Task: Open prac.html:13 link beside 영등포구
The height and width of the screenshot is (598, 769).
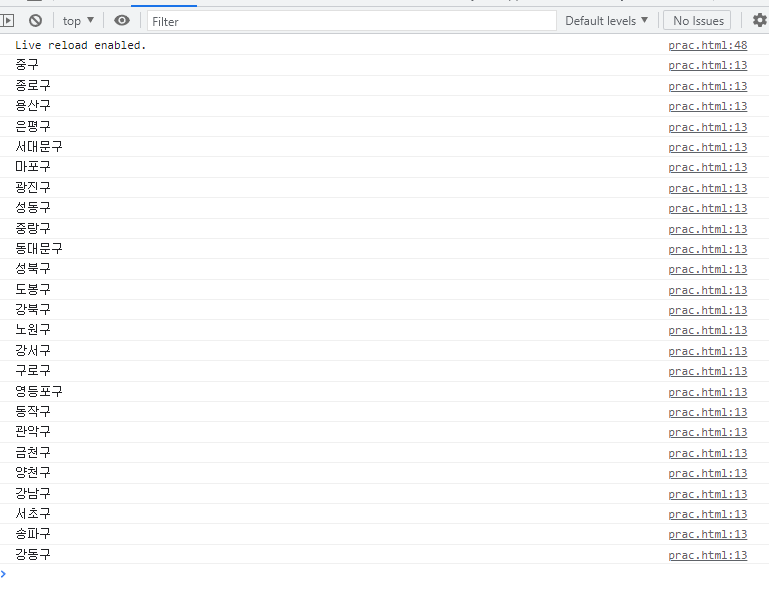Action: [x=708, y=392]
